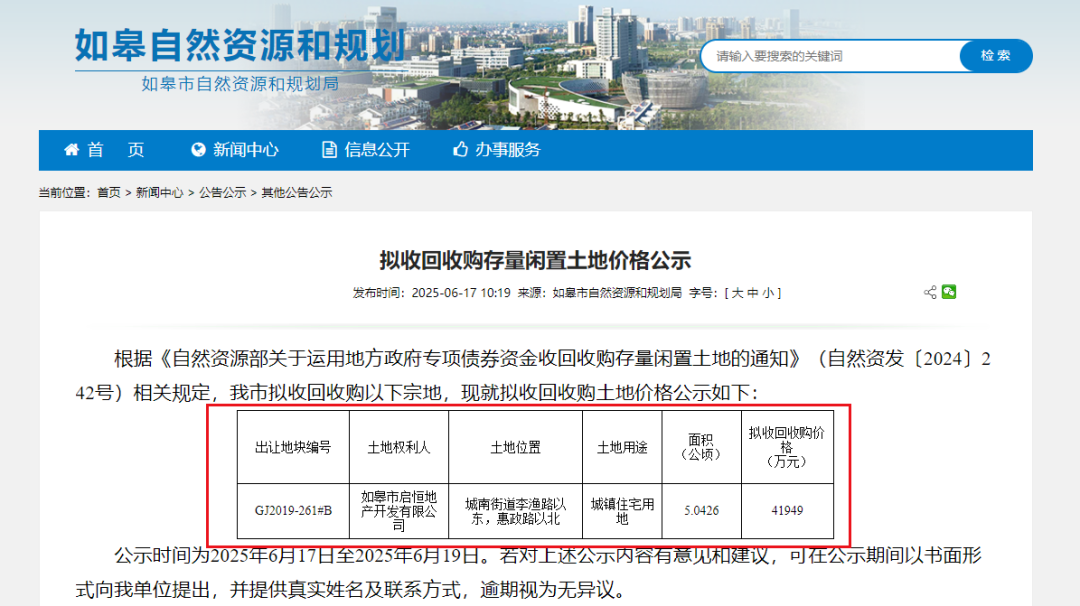The width and height of the screenshot is (1080, 606).
Task: Click the globe icon beside 新闻中心
Action: click(x=198, y=149)
